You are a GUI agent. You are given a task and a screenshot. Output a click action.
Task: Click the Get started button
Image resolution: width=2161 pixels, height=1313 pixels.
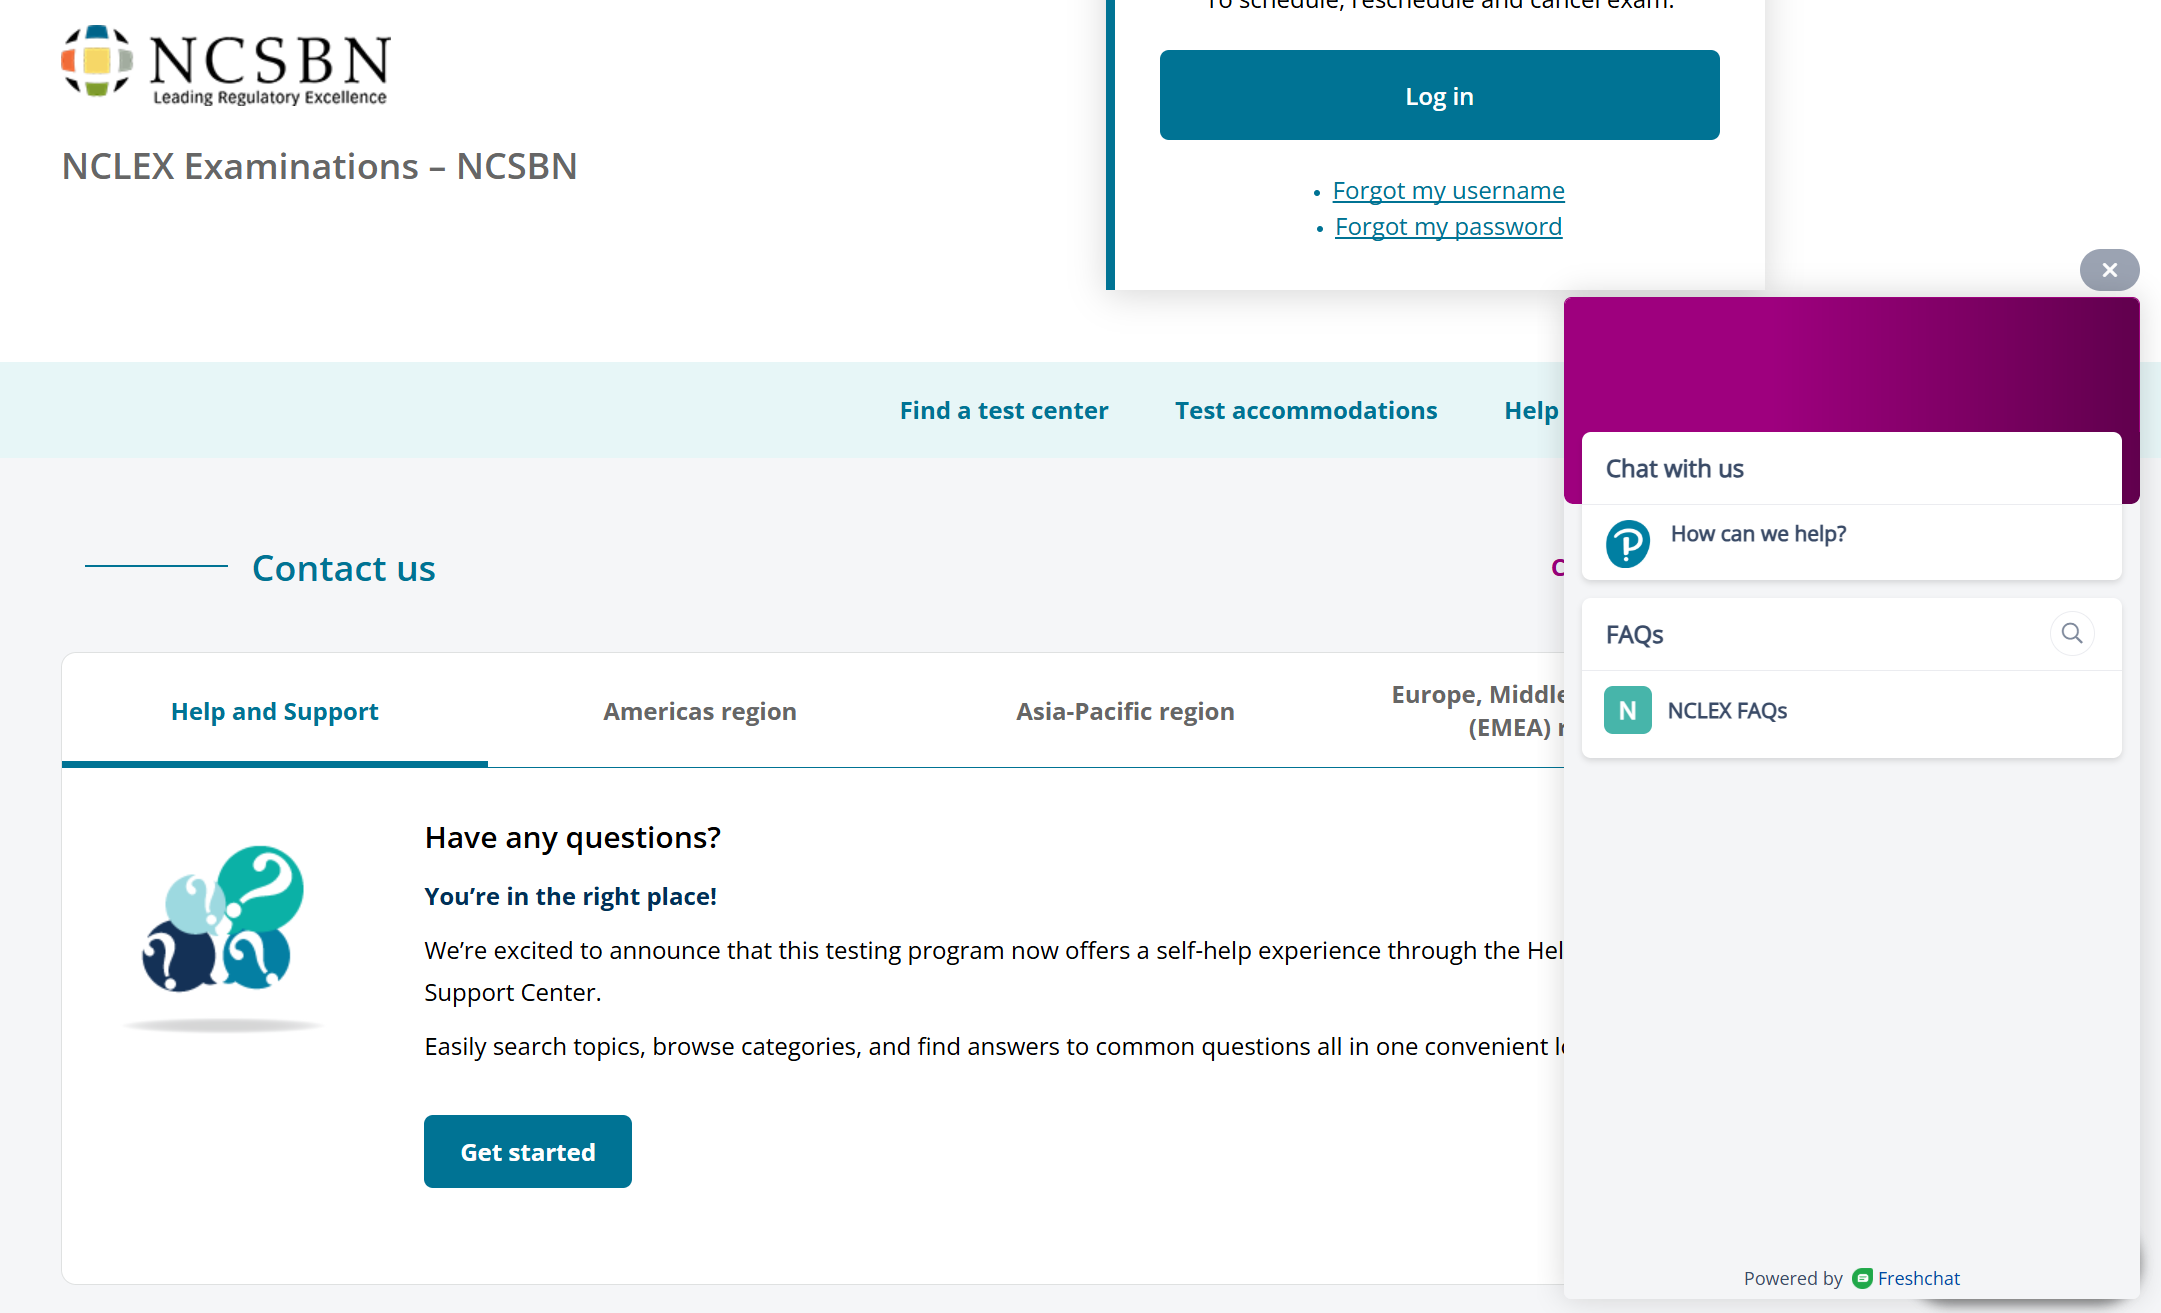[527, 1152]
